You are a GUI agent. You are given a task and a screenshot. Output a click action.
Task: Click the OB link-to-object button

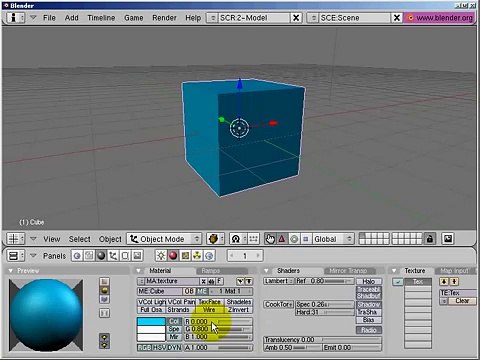[x=189, y=291]
